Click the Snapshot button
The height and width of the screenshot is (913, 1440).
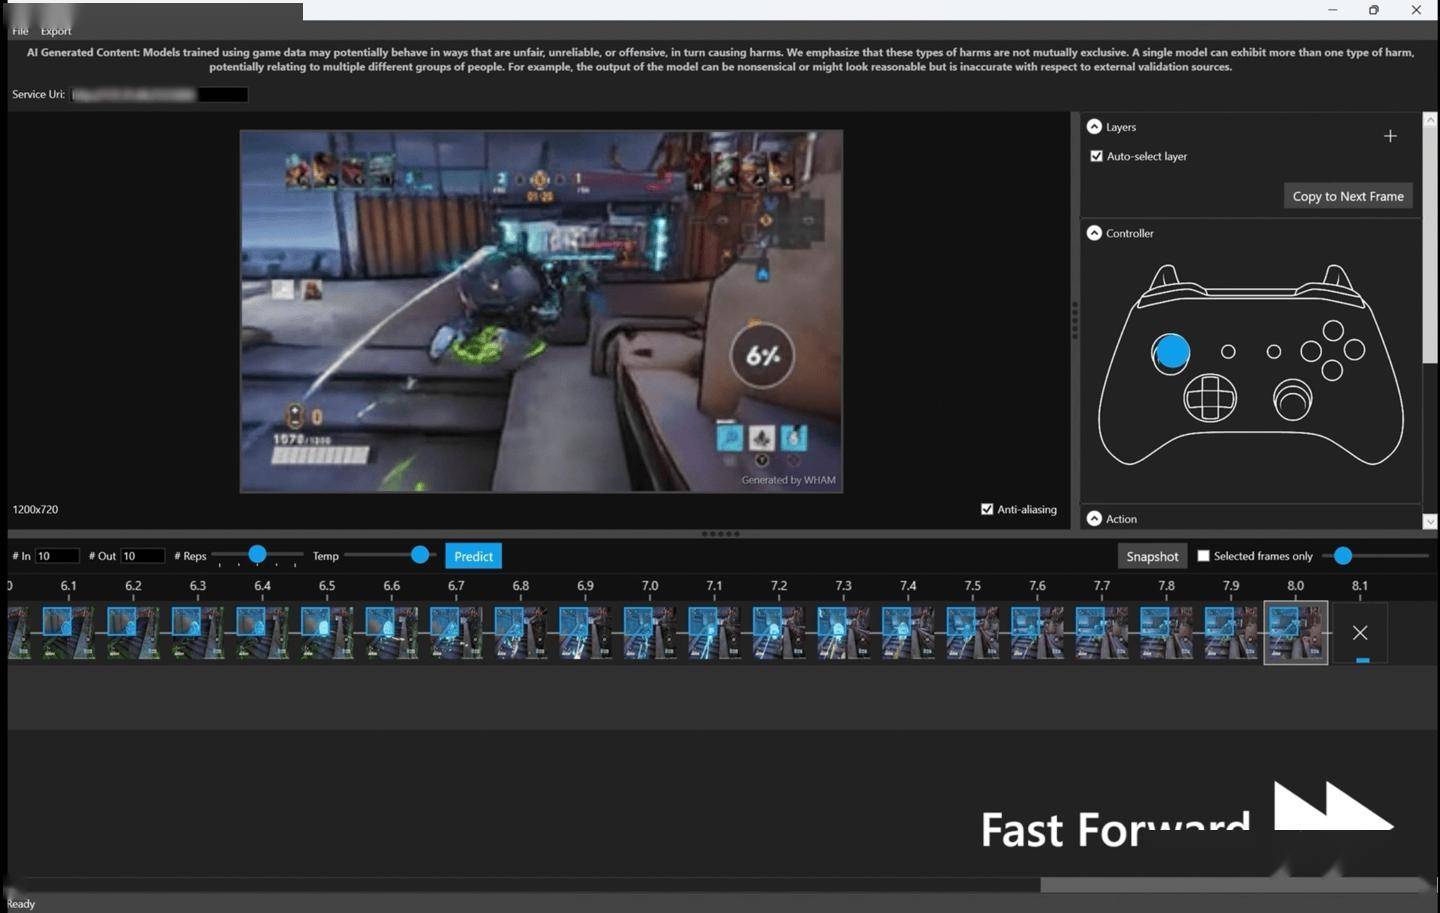coord(1152,556)
